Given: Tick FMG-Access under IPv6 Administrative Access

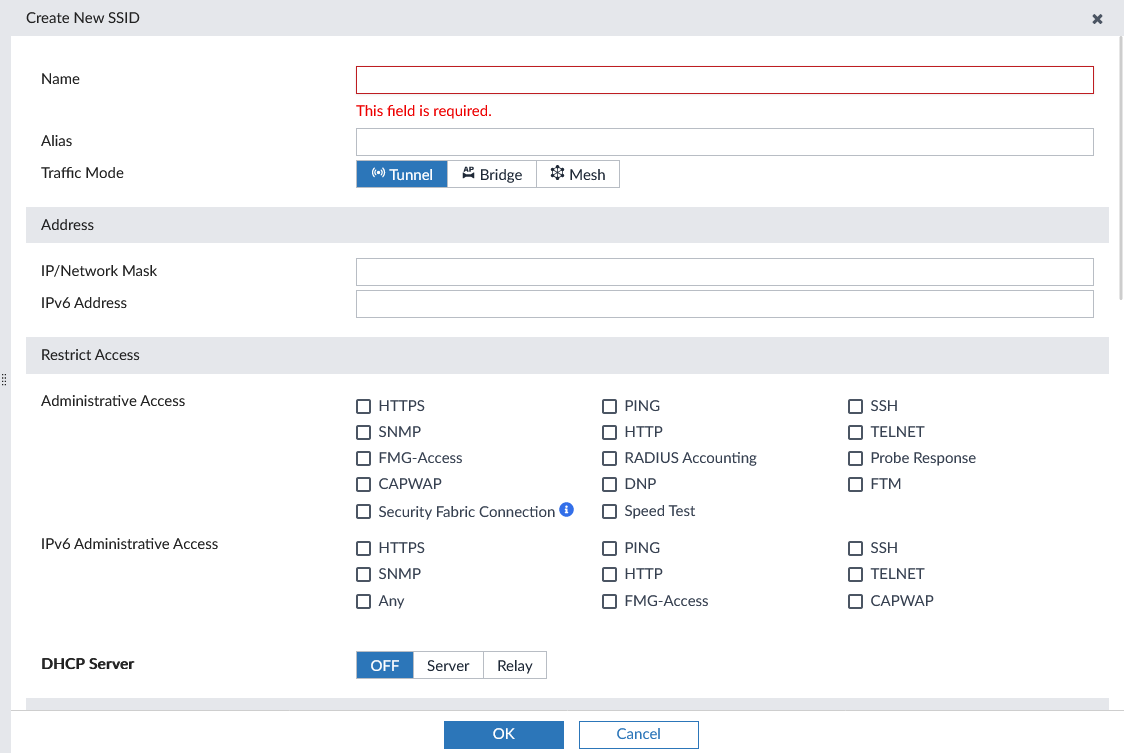Looking at the screenshot, I should pos(609,601).
